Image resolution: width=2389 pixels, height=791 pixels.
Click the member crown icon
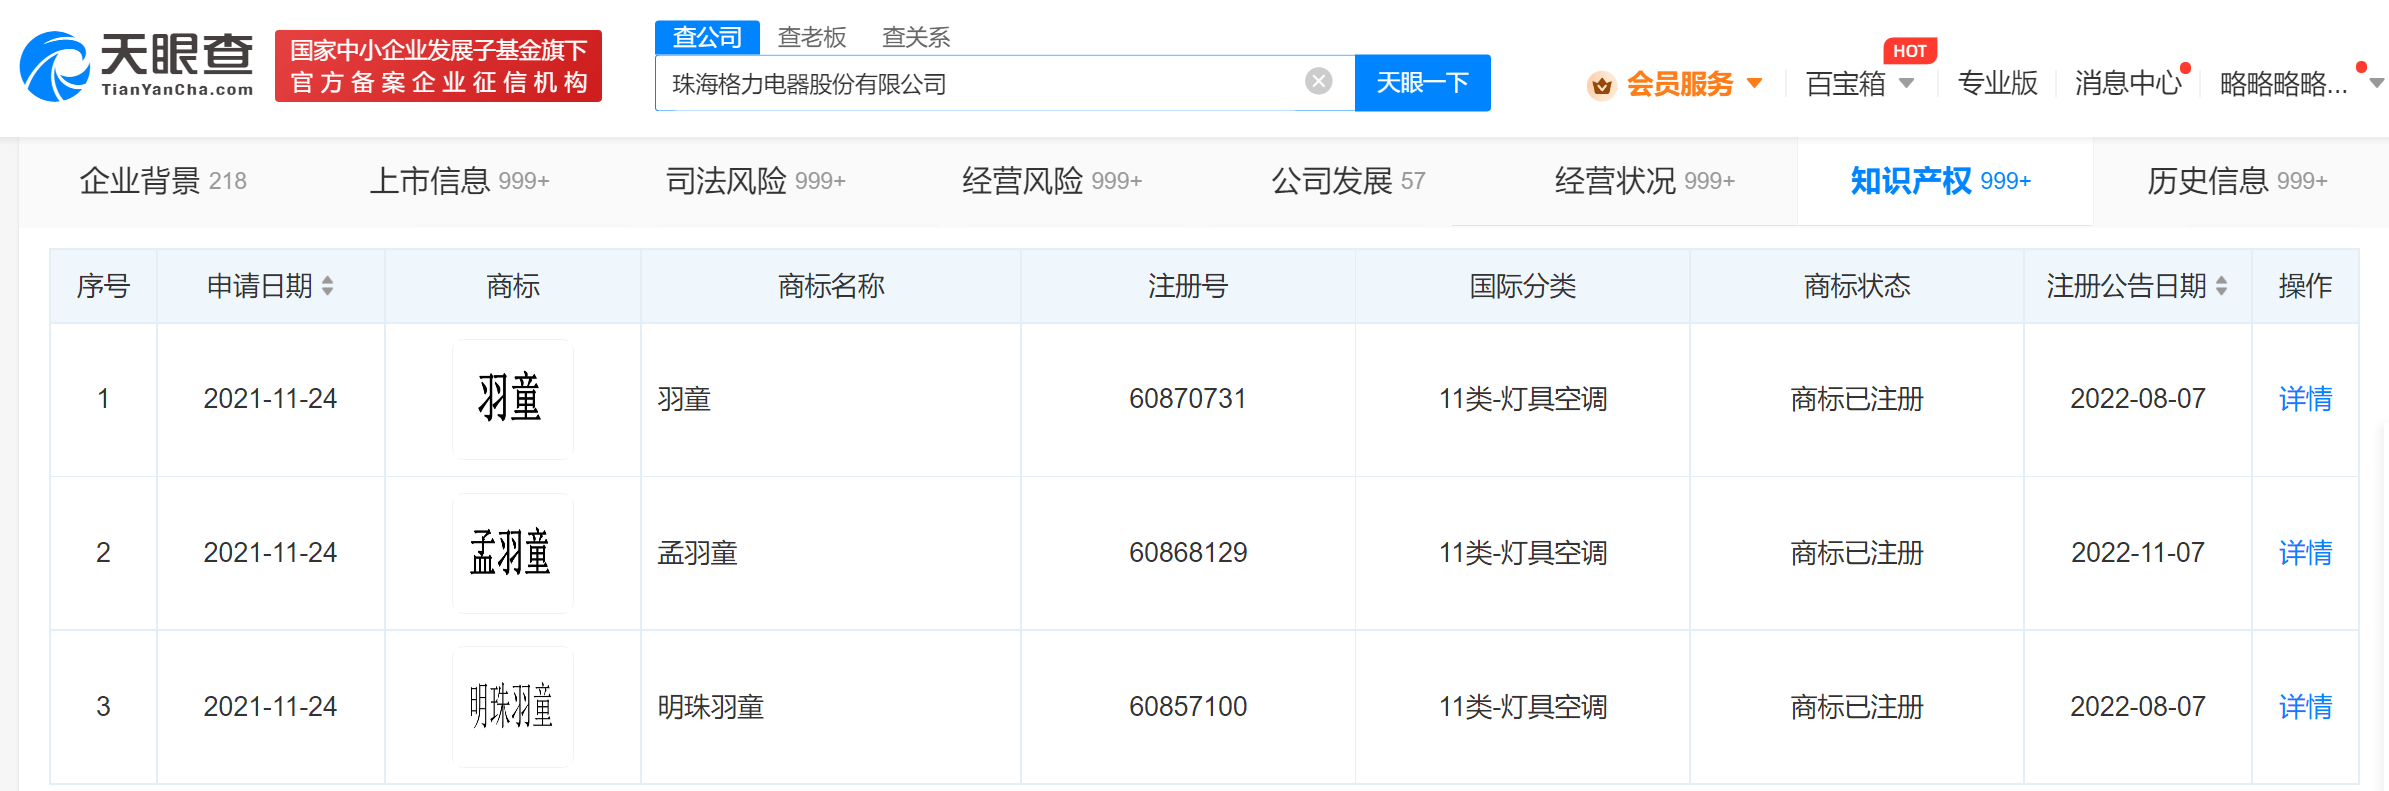[1601, 86]
